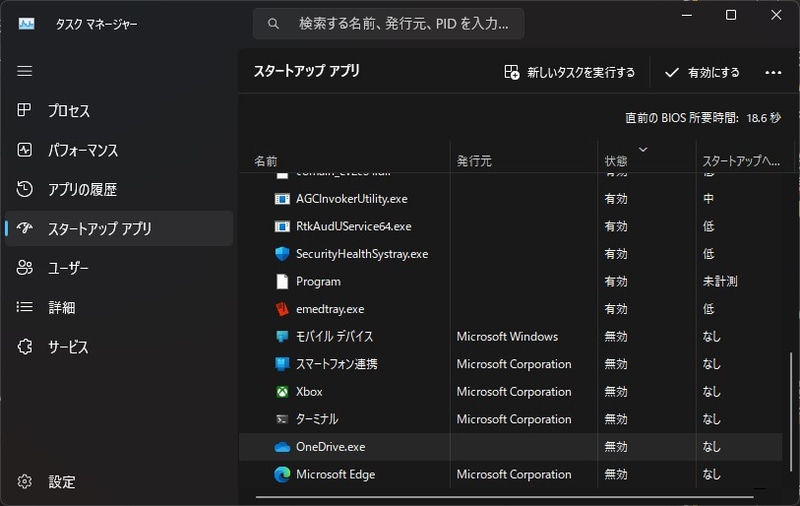This screenshot has width=800, height=506.
Task: Open the hamburger navigation menu
Action: pyautogui.click(x=24, y=71)
